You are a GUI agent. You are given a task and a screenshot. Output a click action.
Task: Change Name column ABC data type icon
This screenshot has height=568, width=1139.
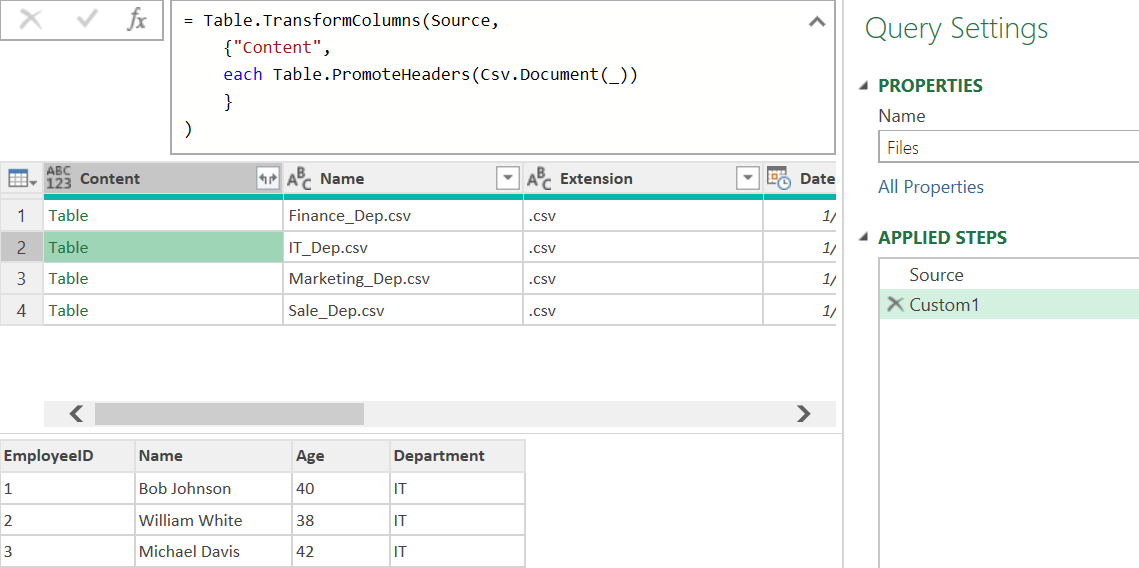299,178
